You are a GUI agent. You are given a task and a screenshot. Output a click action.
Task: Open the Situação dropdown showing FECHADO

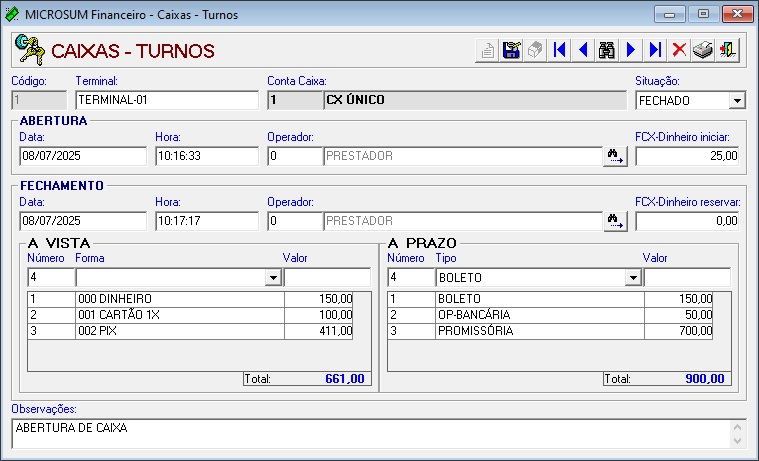[737, 101]
